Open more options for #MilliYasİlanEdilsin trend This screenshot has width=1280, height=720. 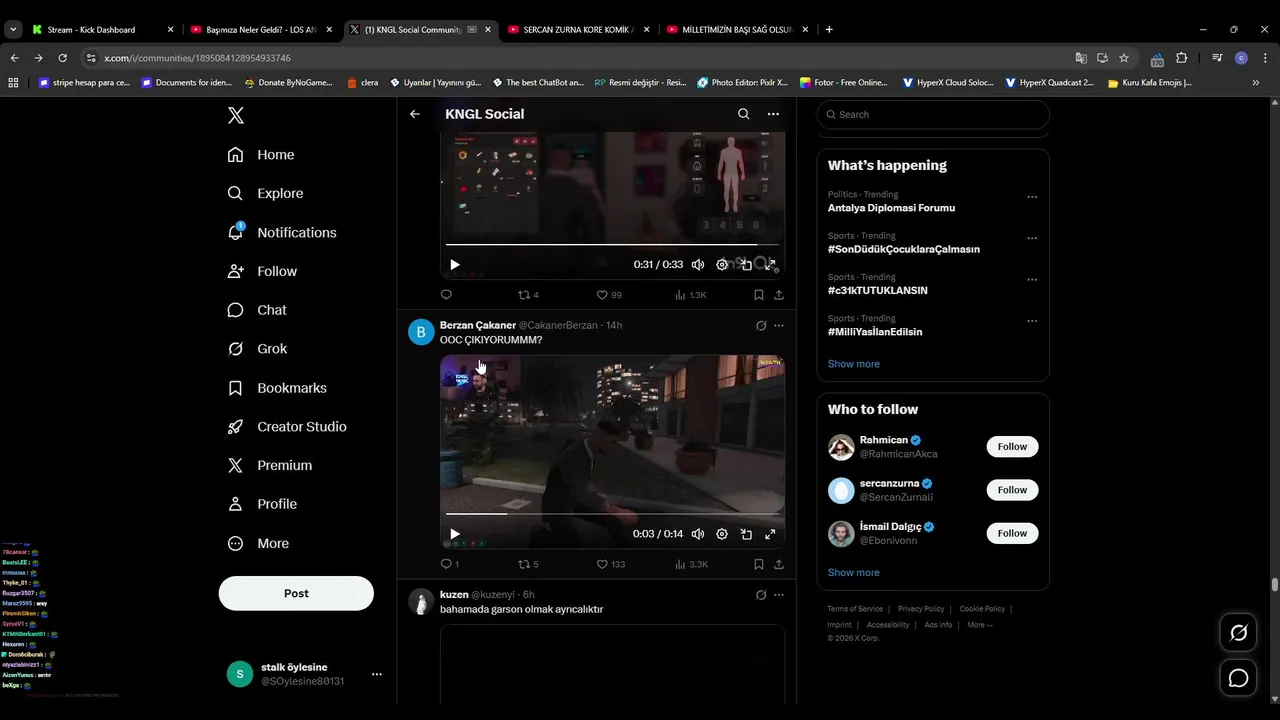tap(1032, 321)
